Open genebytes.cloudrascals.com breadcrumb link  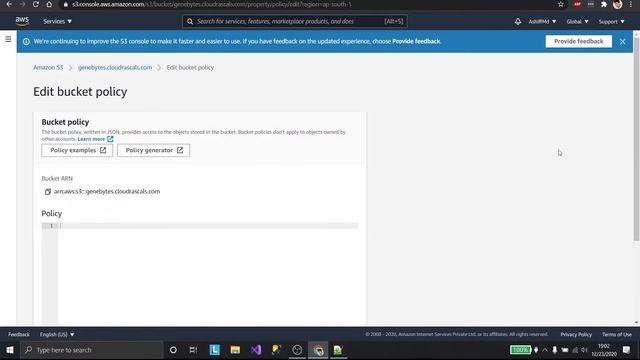click(x=115, y=67)
